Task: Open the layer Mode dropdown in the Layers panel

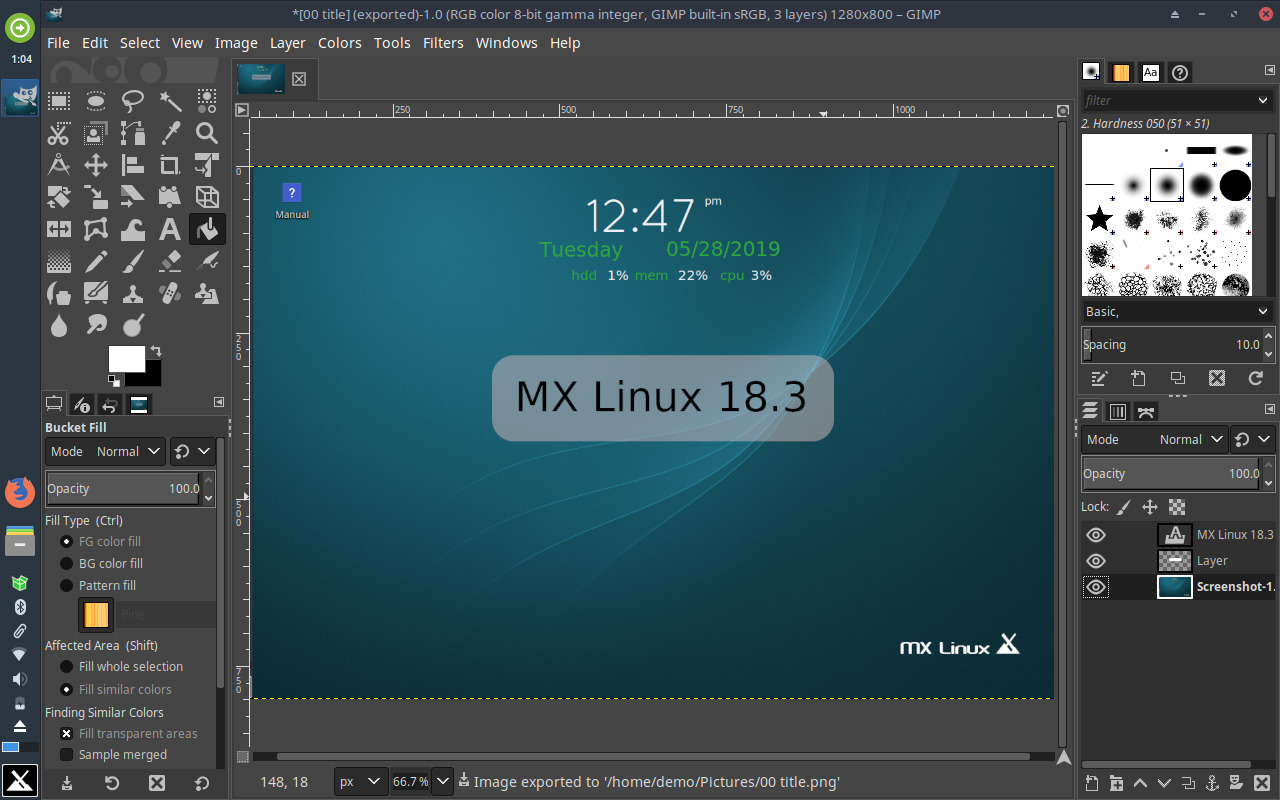Action: 1190,439
